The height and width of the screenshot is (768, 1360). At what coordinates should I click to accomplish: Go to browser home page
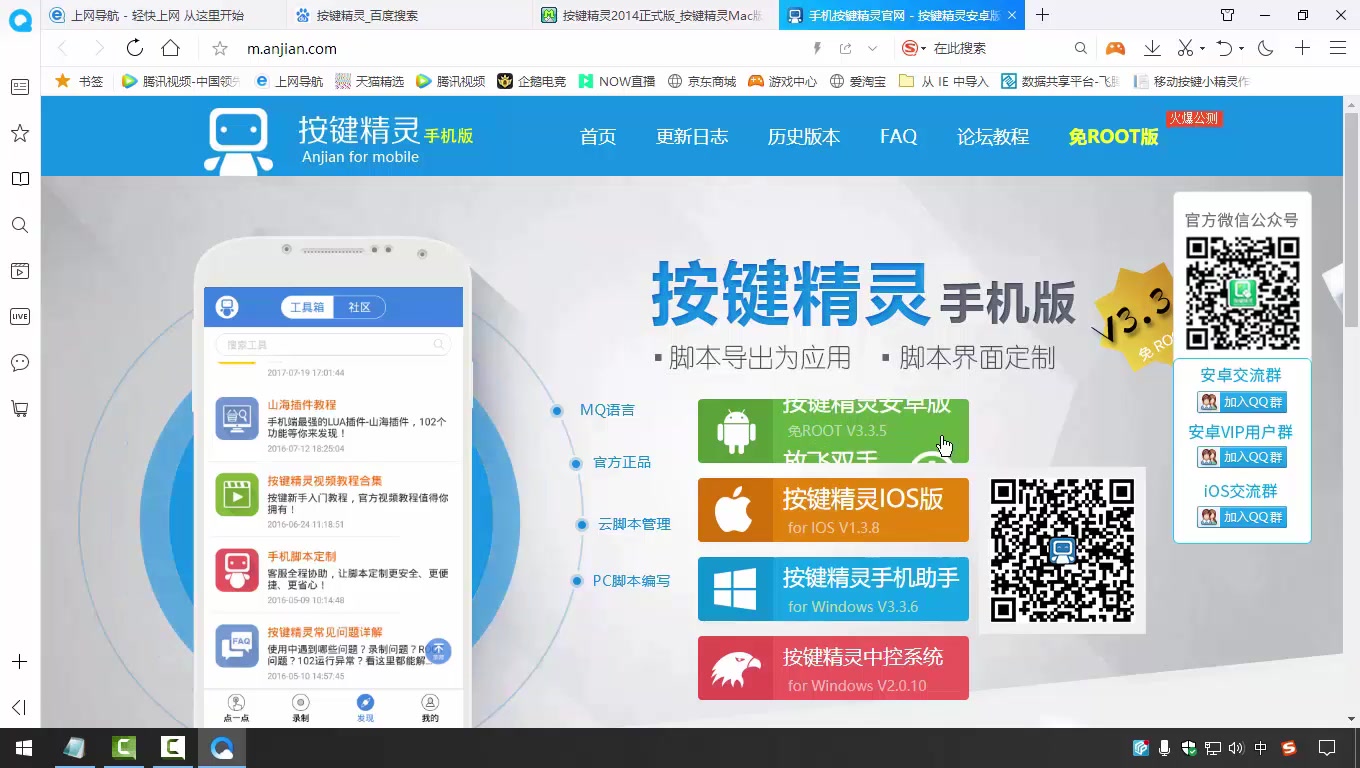171,48
